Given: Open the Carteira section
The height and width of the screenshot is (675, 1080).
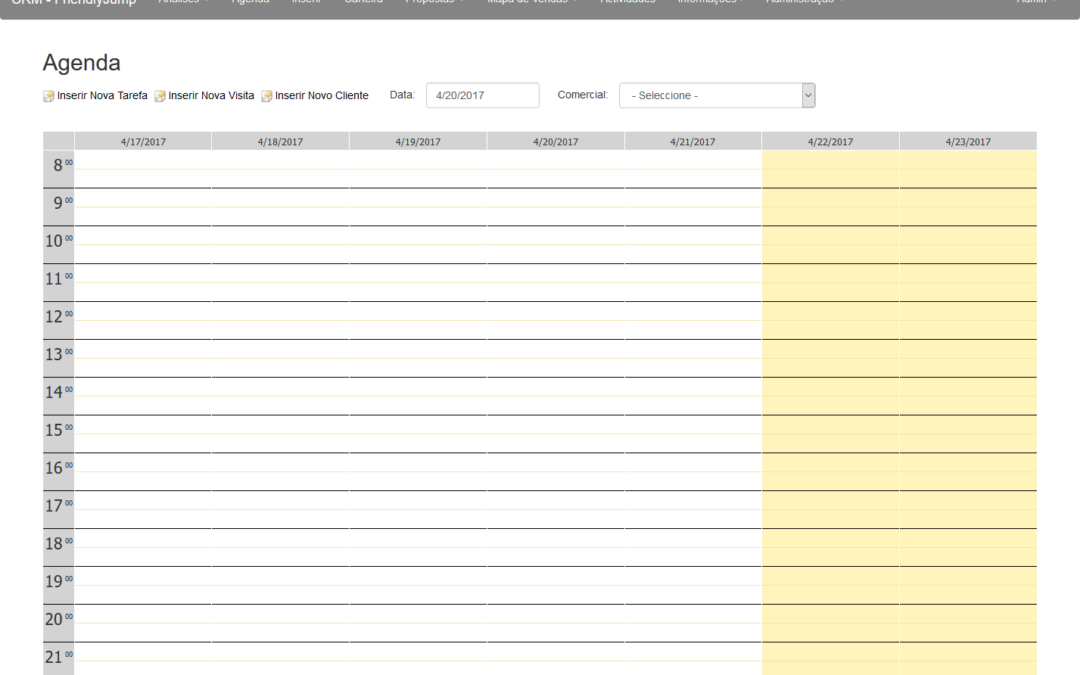Looking at the screenshot, I should tap(363, 3).
